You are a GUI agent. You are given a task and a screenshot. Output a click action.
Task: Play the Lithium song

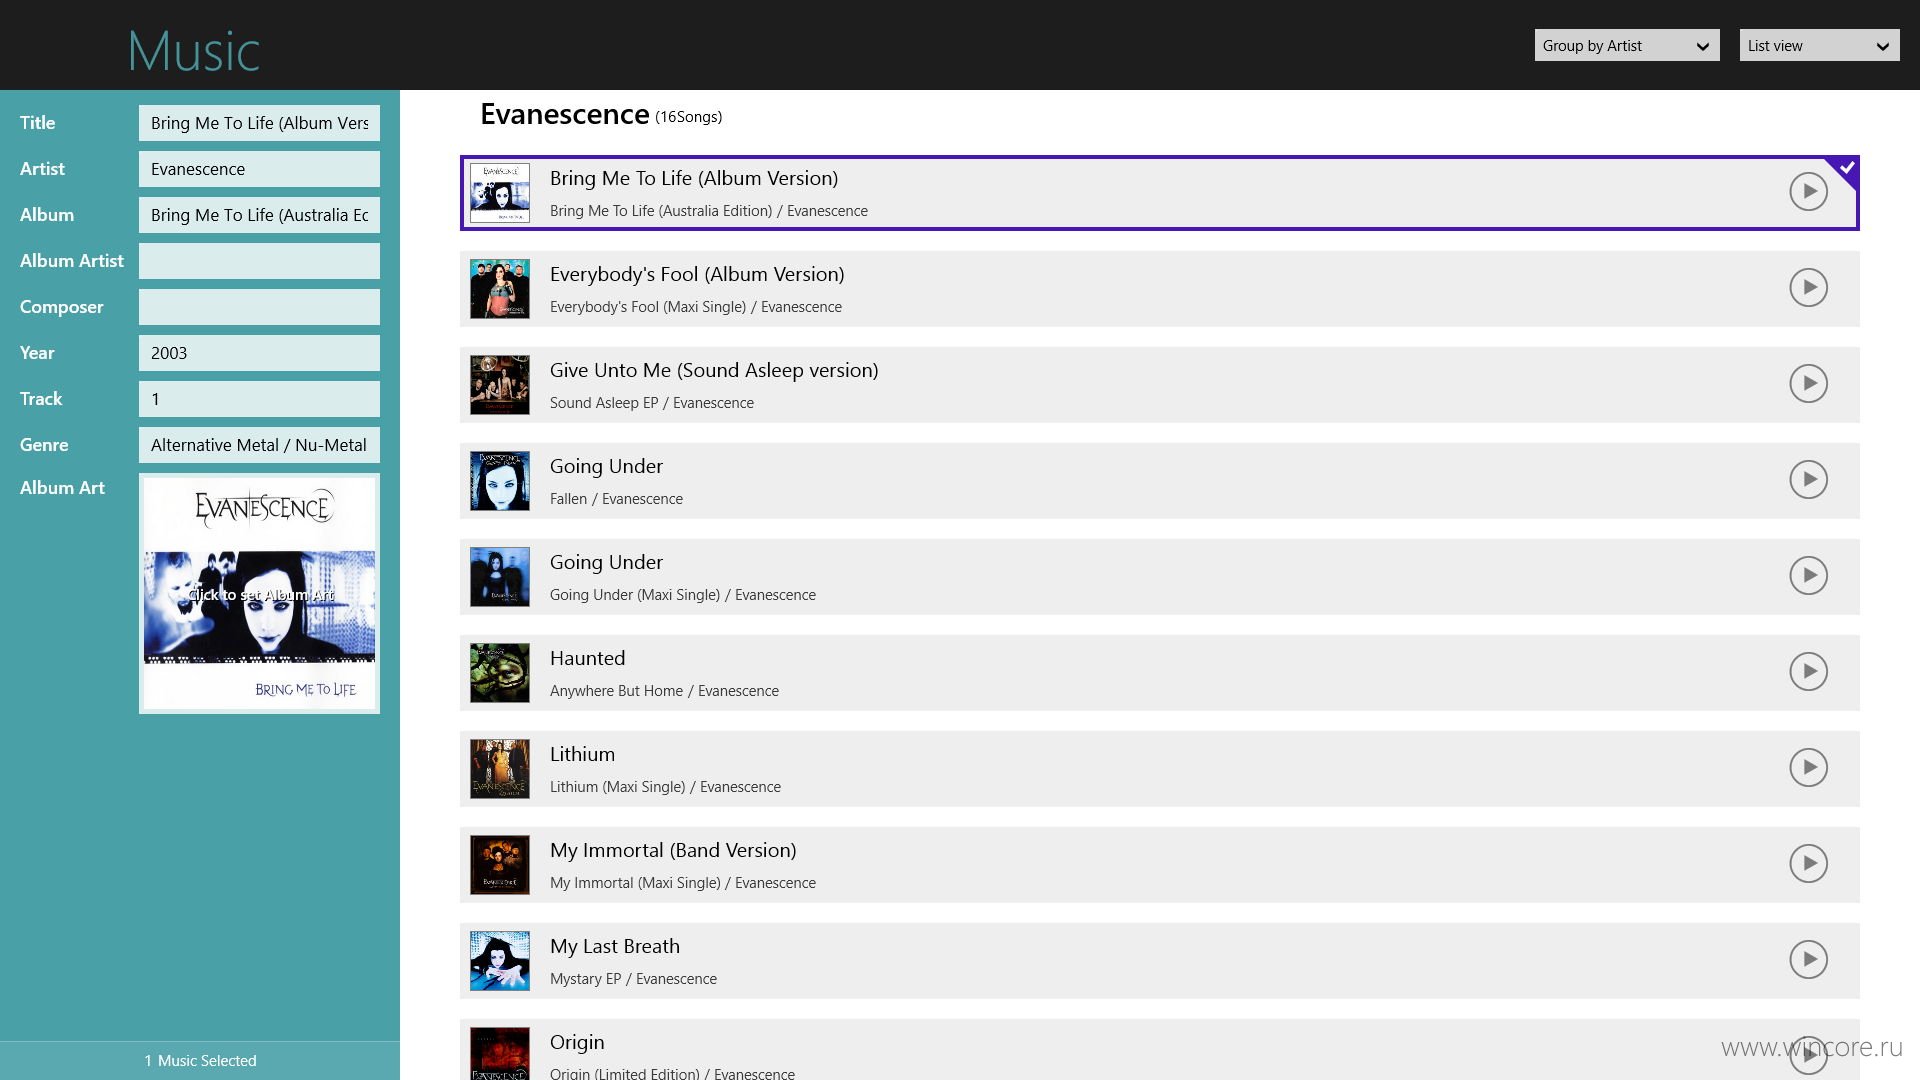[x=1808, y=767]
